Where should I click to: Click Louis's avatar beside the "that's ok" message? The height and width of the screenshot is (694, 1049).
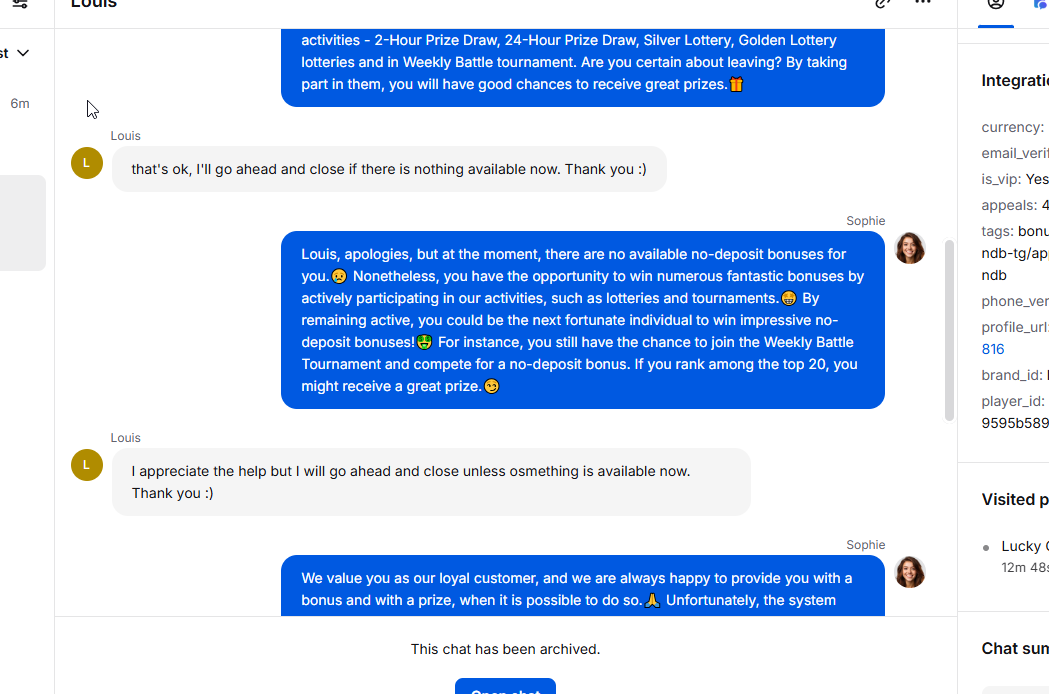(x=87, y=163)
